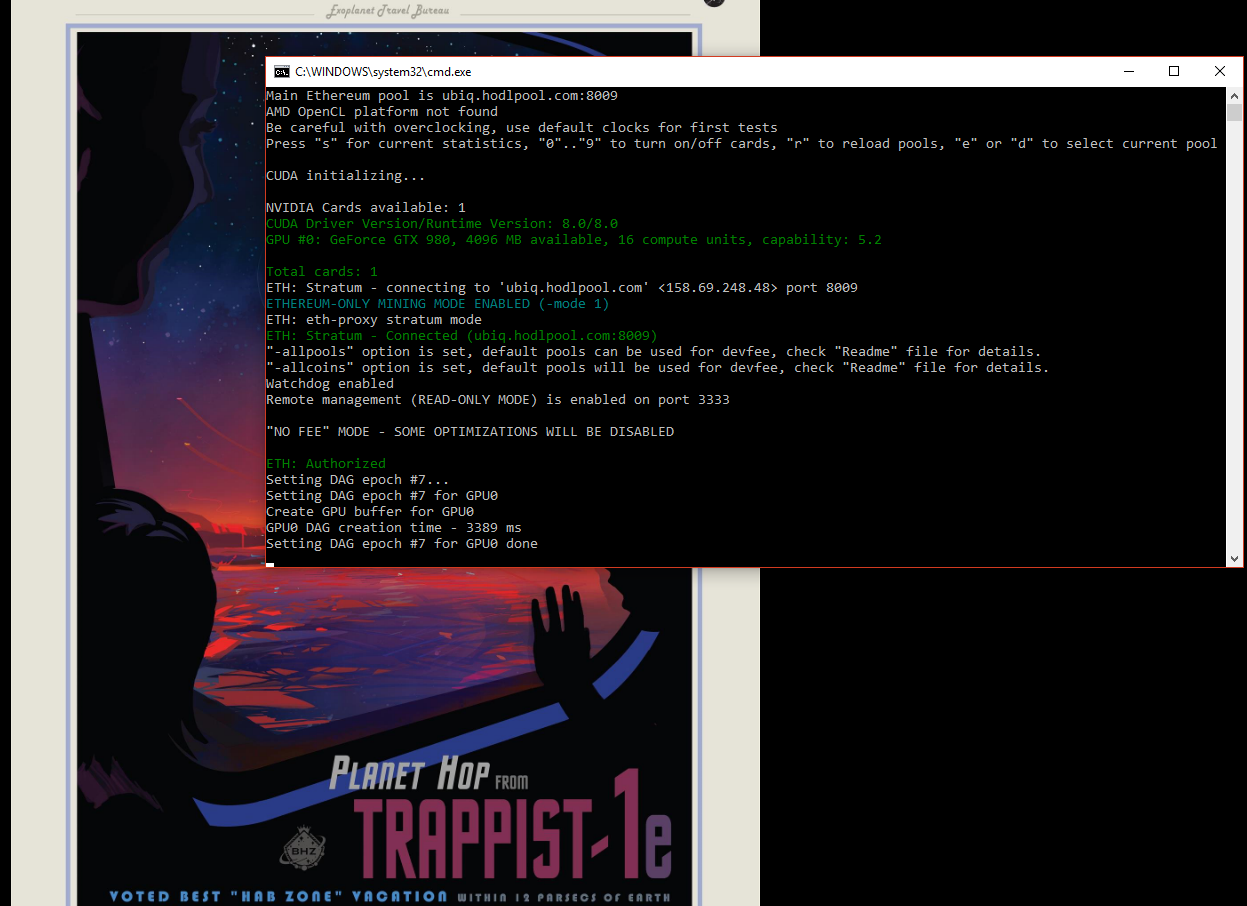Click 'GPU0 DAG creation time - 3389 ms' line
Screen dimensions: 1247x906
[x=393, y=528]
